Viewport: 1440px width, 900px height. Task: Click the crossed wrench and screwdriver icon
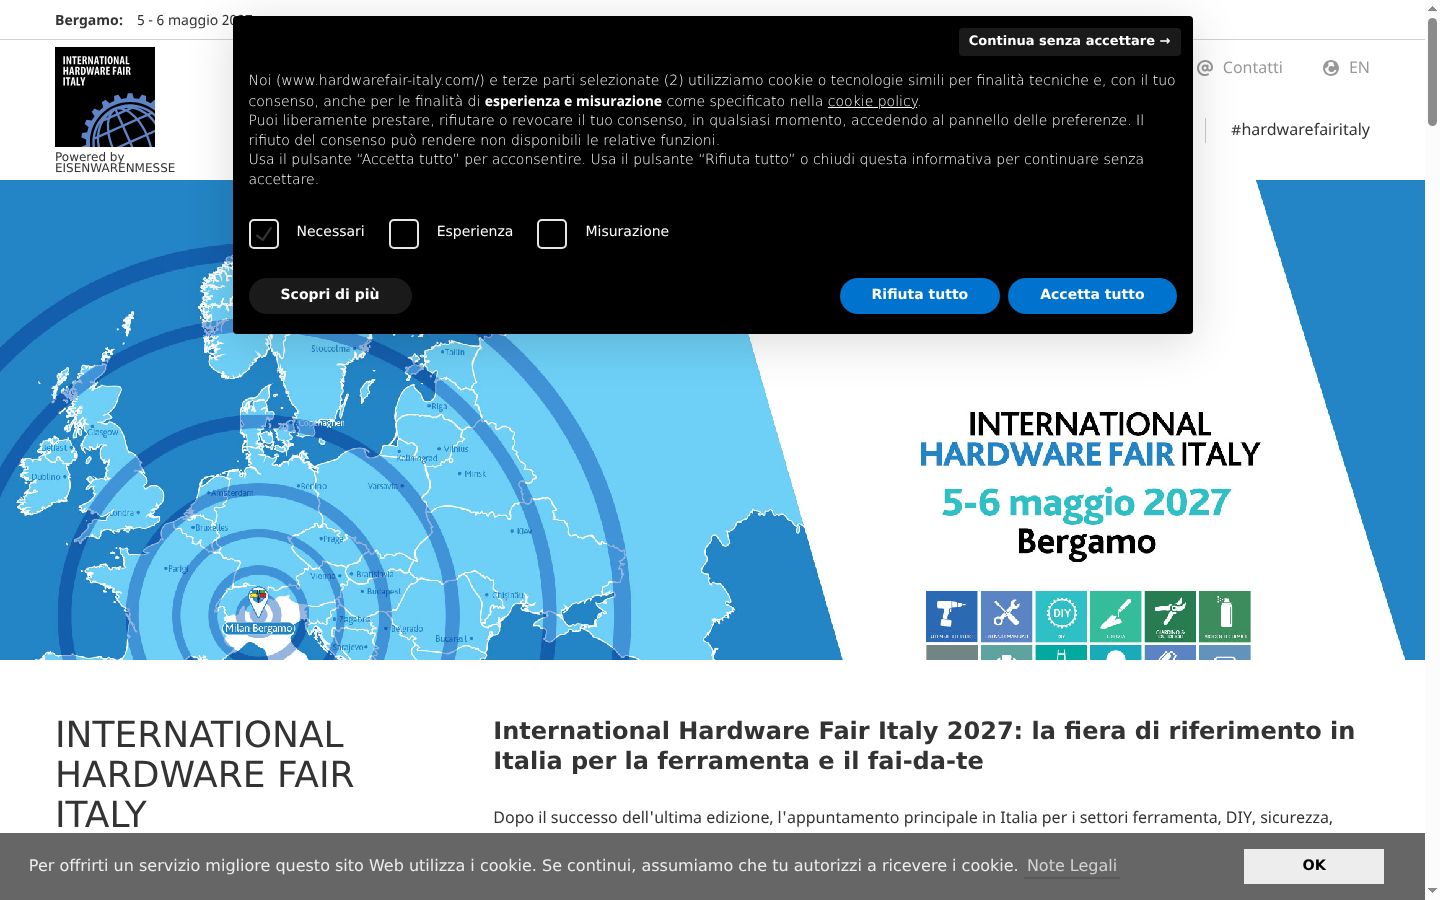(1006, 616)
